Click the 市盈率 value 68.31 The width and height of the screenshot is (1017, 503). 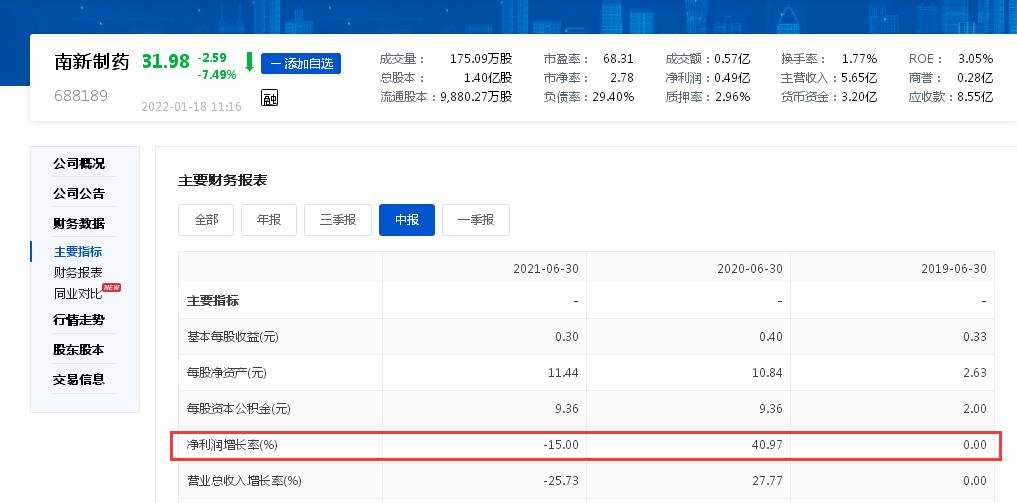coord(618,59)
